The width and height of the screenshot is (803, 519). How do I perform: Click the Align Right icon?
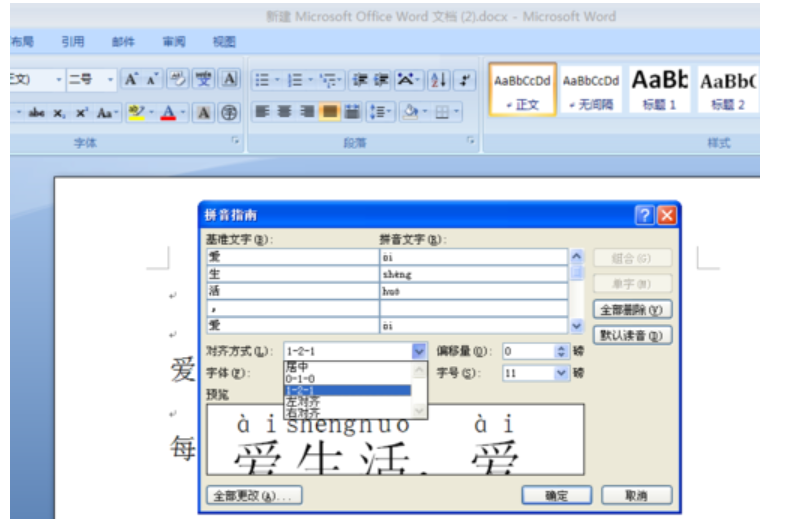pyautogui.click(x=307, y=112)
